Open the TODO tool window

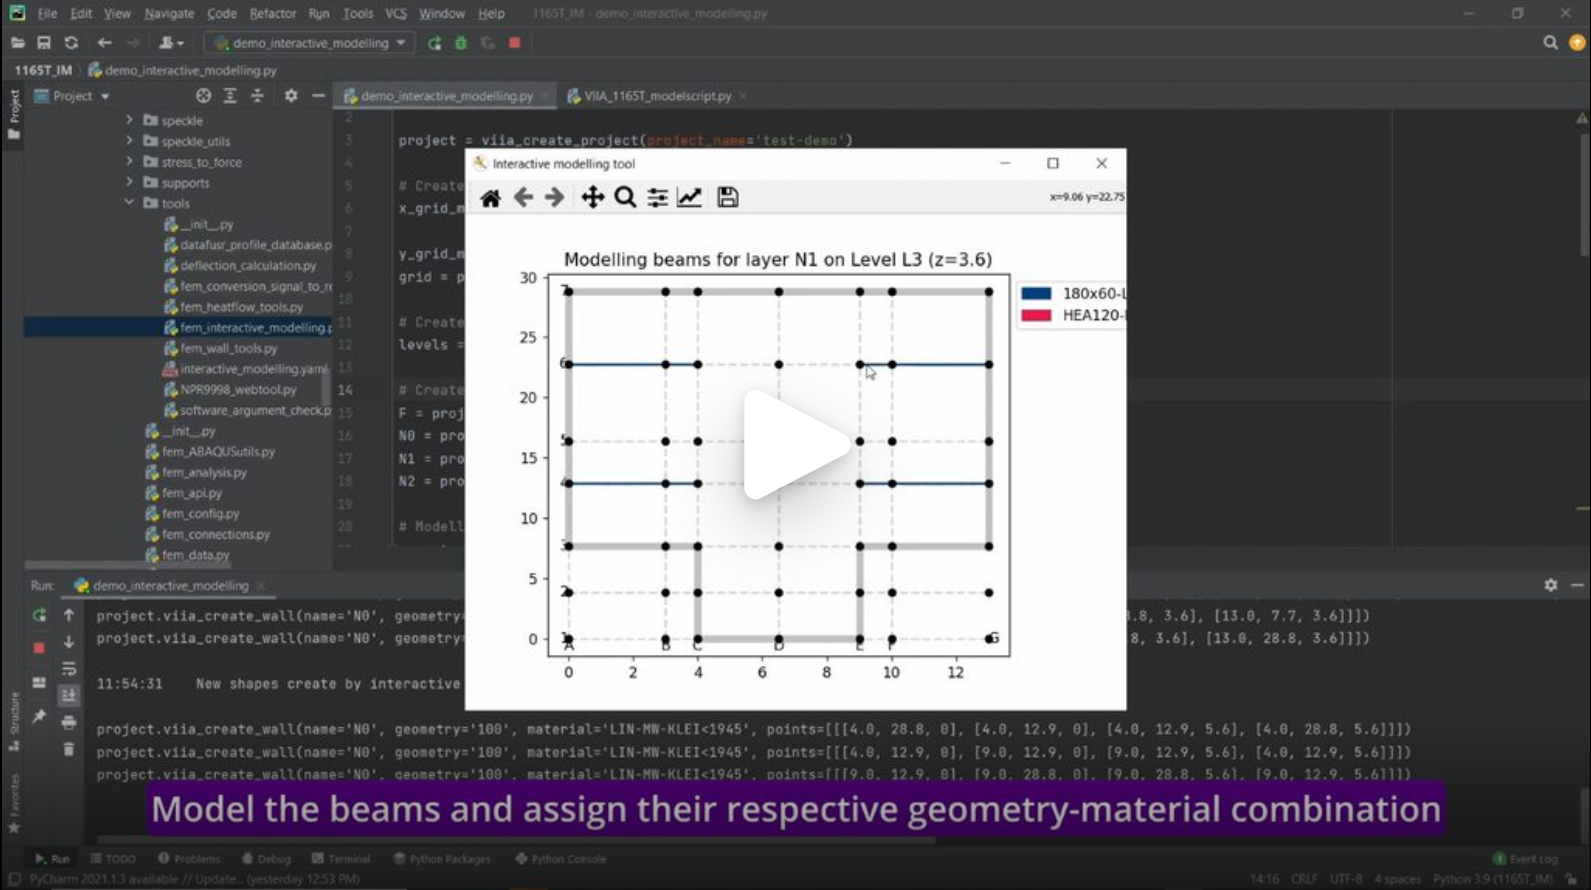click(113, 859)
